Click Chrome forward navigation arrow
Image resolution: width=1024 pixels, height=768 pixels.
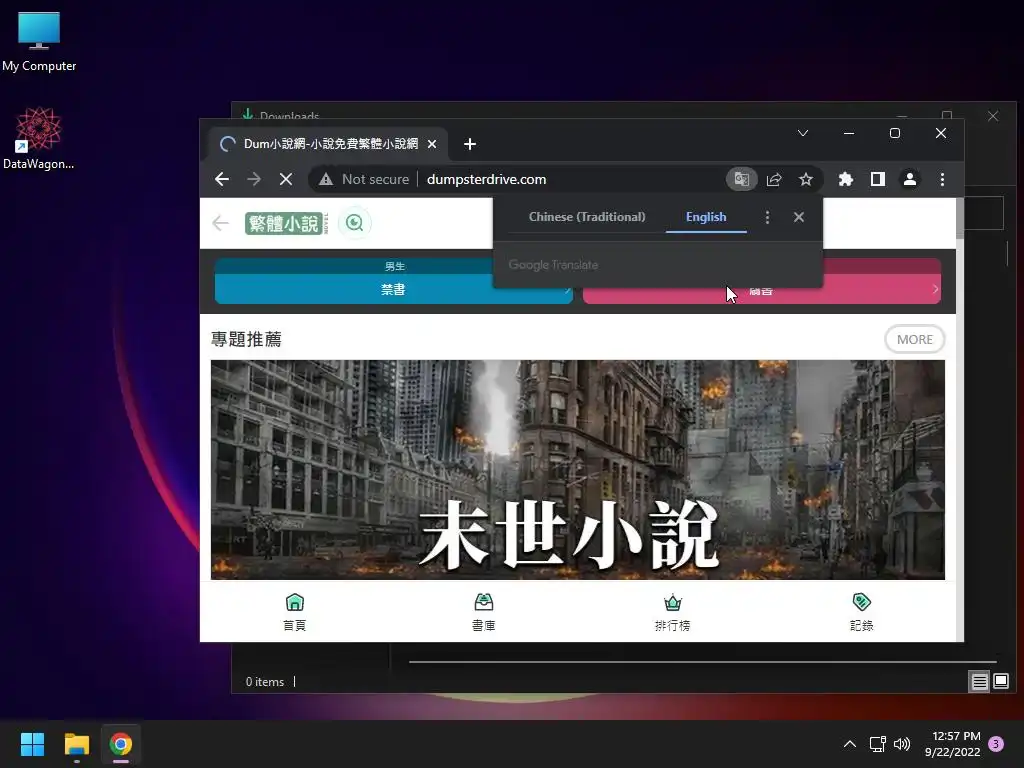click(x=254, y=179)
